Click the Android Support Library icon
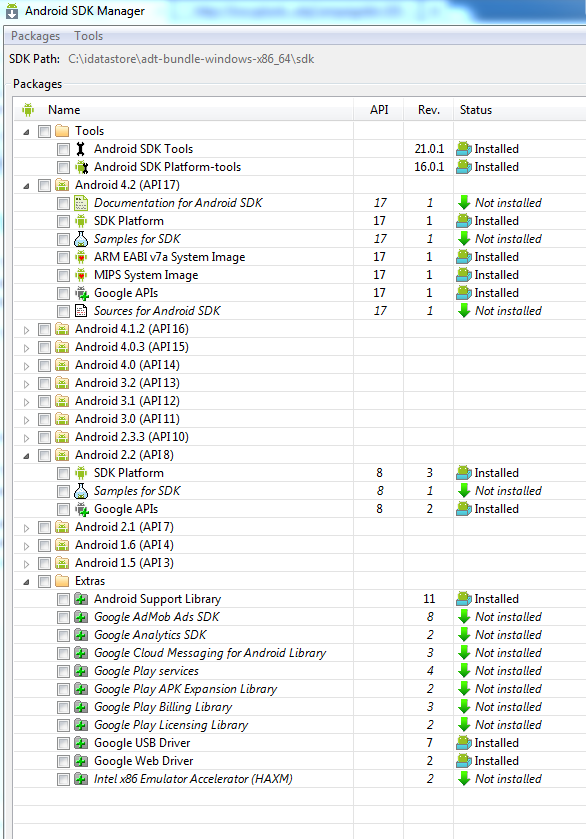 (x=81, y=599)
